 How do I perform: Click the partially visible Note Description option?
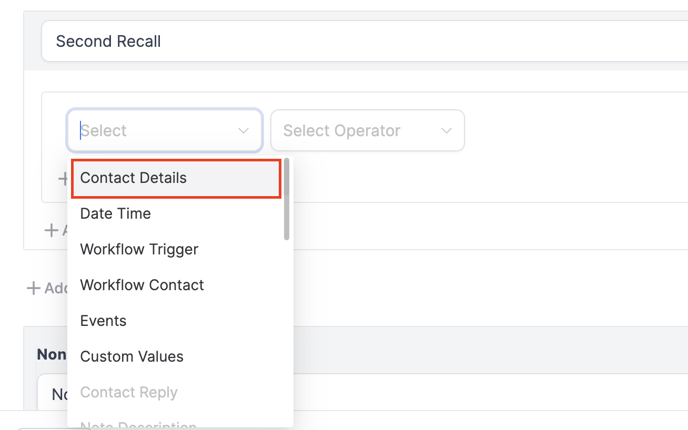(x=138, y=424)
